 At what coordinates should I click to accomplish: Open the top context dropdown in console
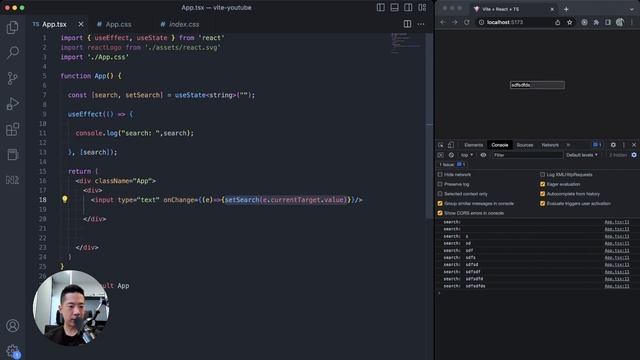click(467, 155)
